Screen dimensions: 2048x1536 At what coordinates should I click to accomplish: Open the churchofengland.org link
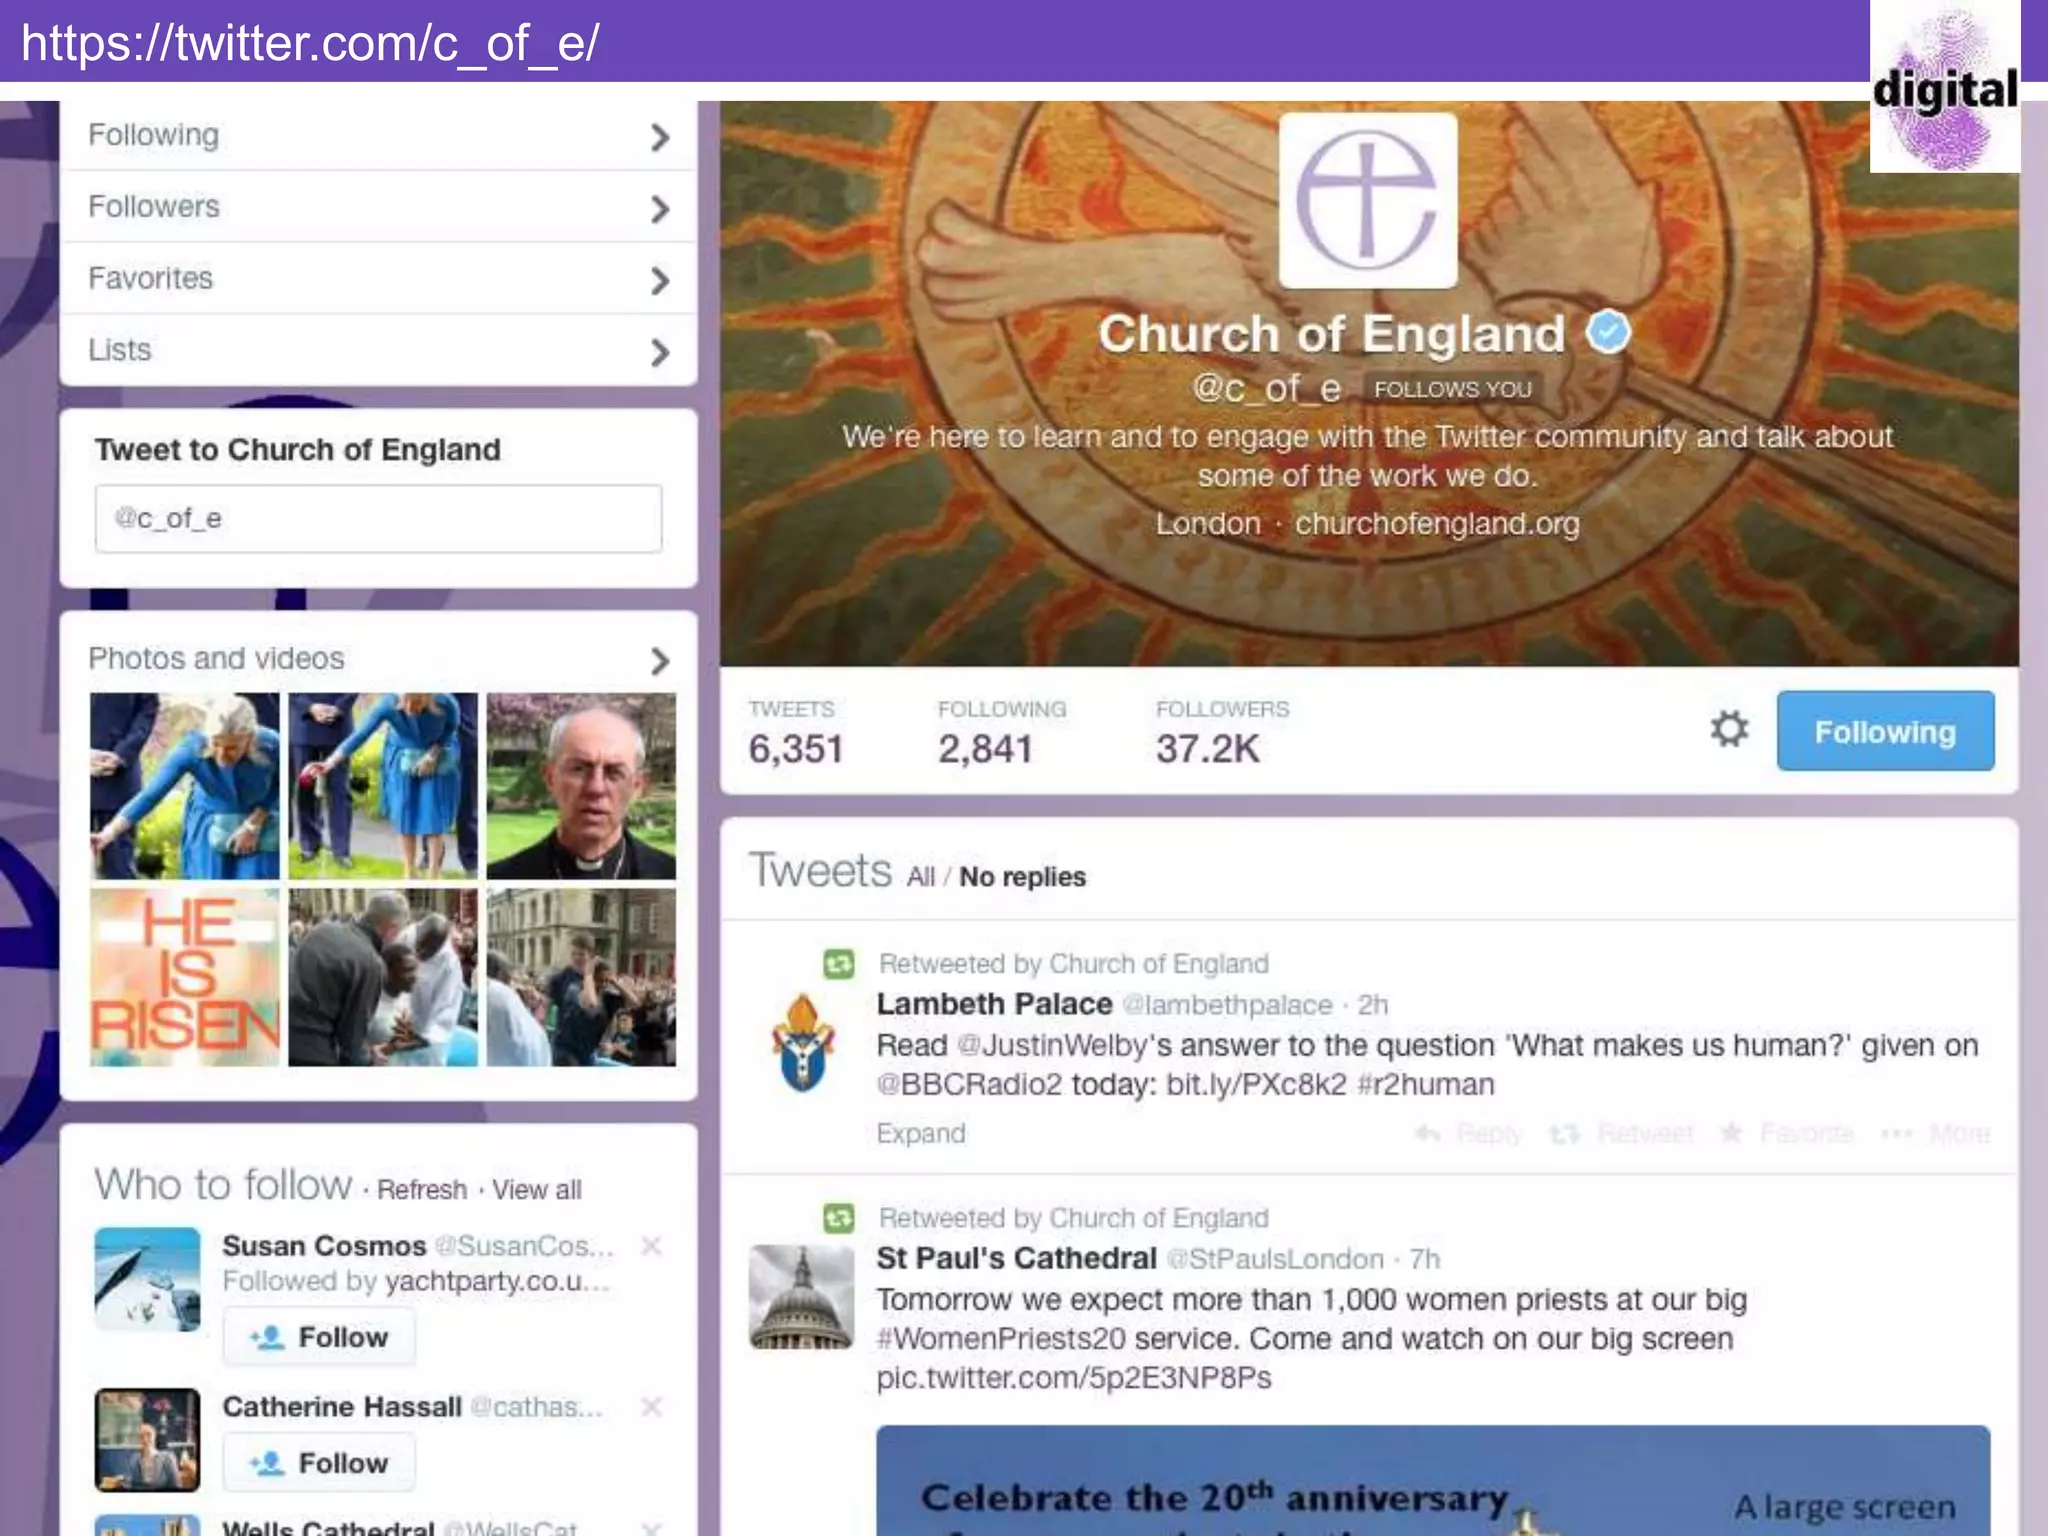pos(1437,524)
